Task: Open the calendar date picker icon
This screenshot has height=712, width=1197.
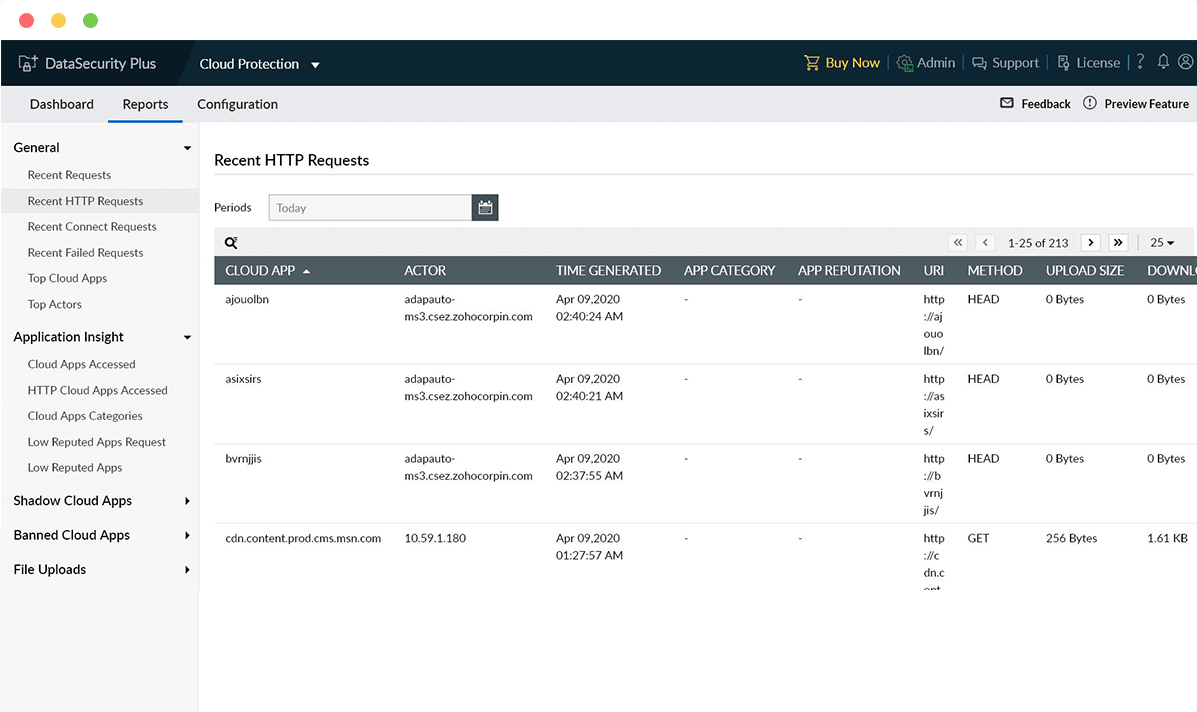Action: tap(485, 208)
